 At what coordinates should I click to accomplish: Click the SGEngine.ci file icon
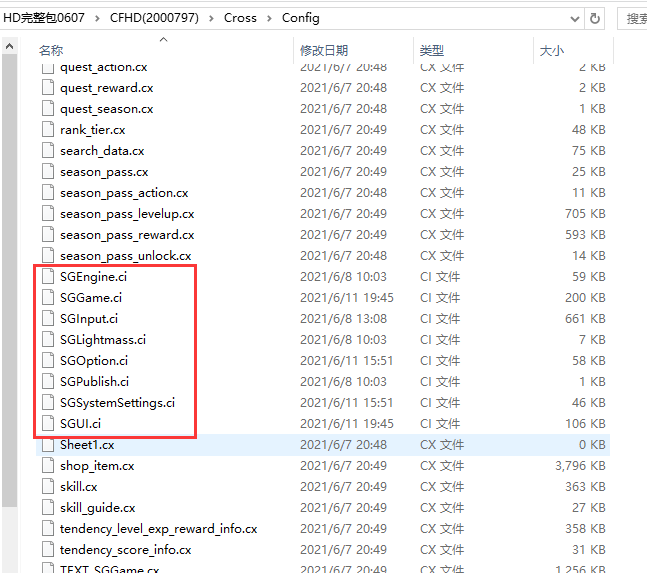[48, 277]
